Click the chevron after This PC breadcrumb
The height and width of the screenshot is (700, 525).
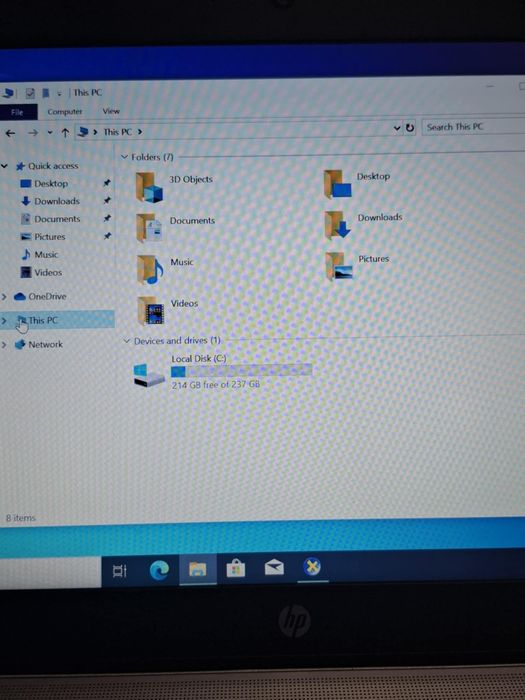pyautogui.click(x=140, y=132)
